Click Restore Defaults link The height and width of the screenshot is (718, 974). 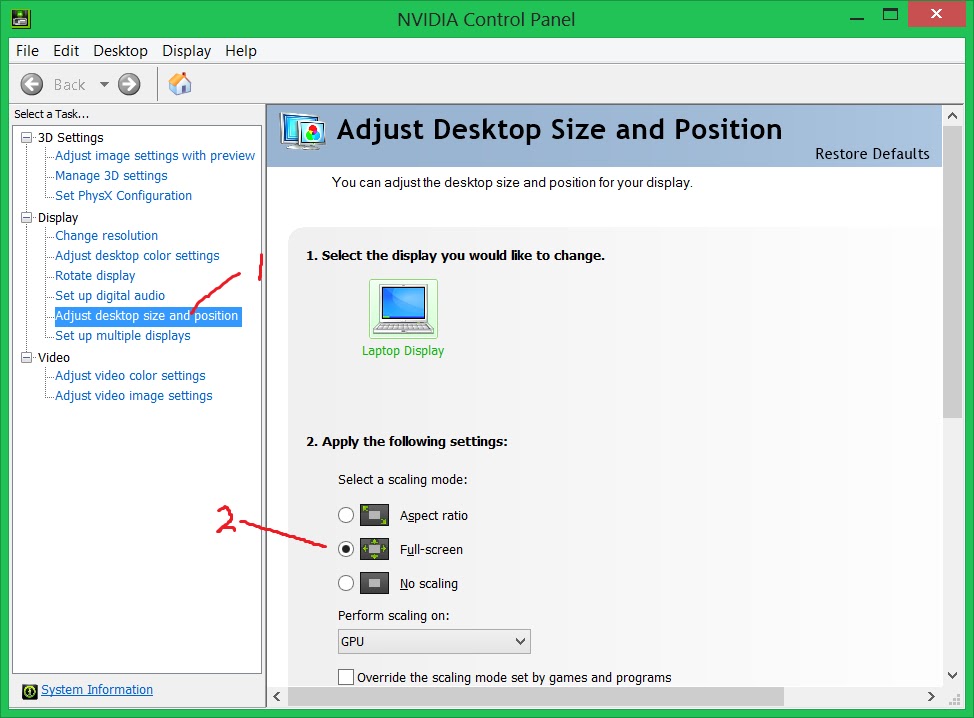click(x=872, y=153)
